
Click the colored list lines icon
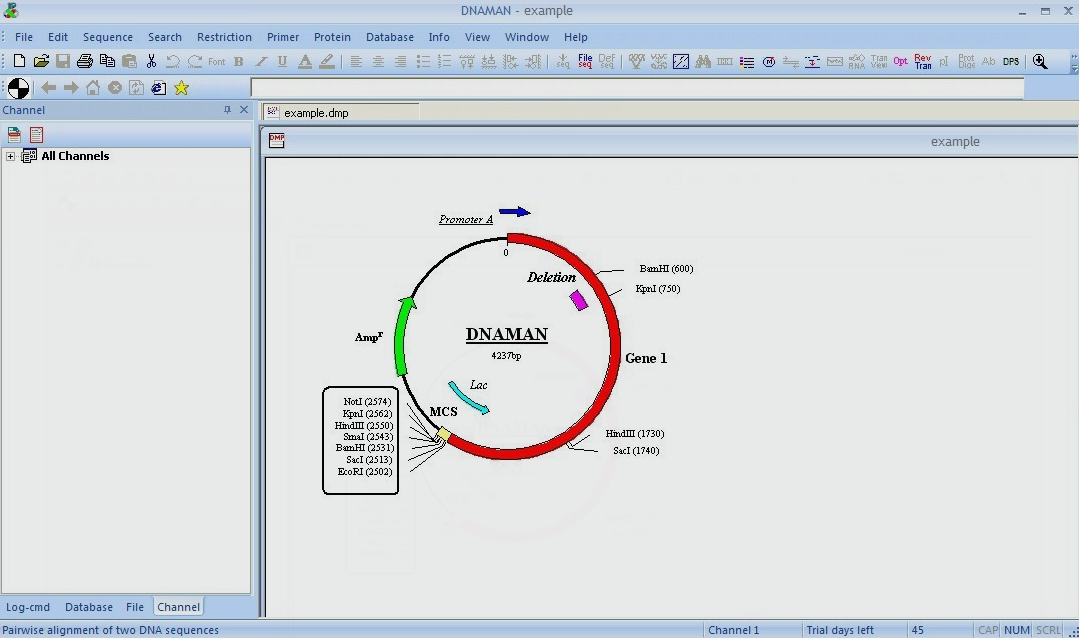[747, 62]
